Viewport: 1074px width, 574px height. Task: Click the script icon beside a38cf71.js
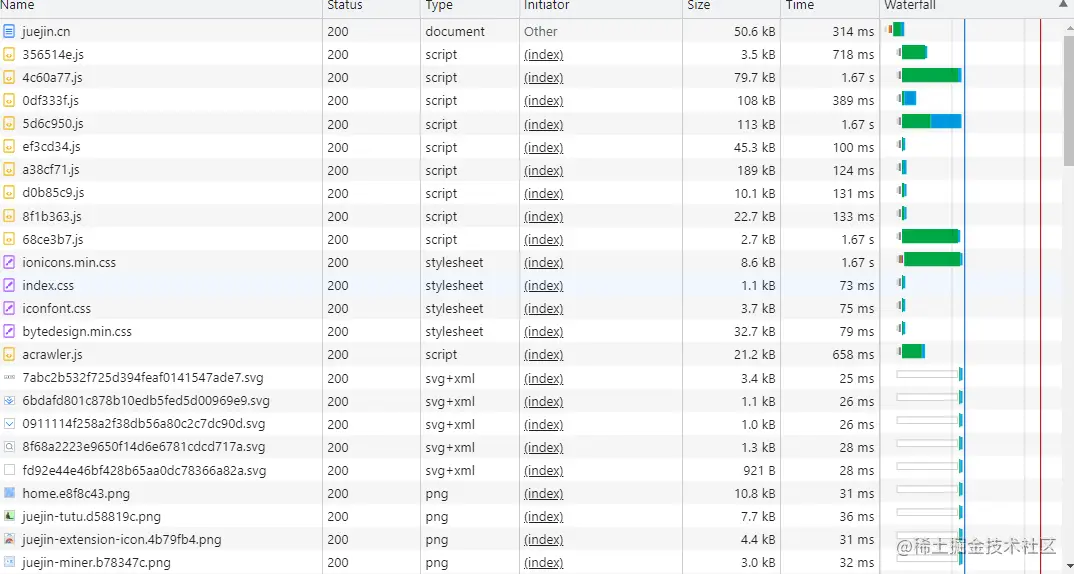(9, 170)
